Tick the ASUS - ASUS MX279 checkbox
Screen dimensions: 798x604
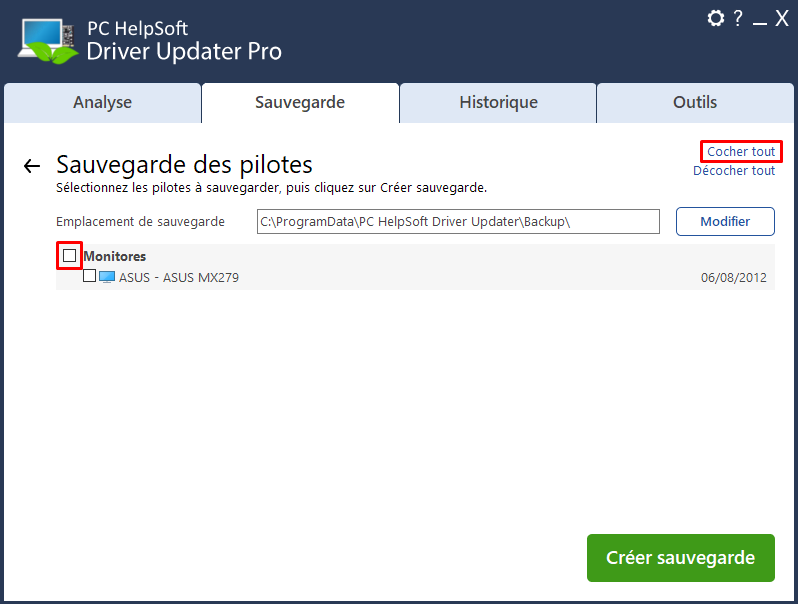tap(89, 276)
